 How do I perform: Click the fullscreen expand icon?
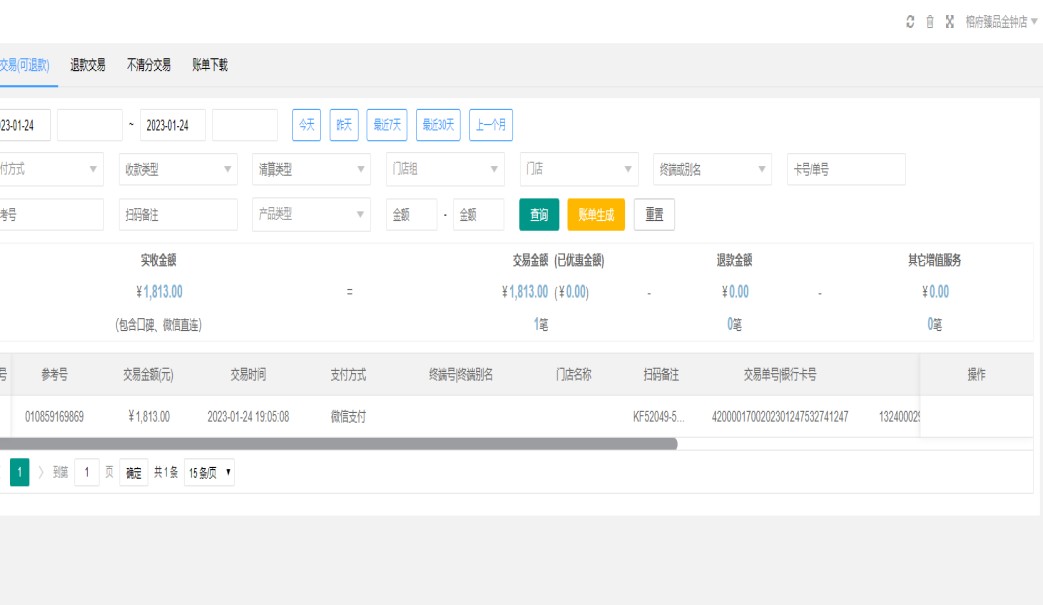tap(950, 22)
